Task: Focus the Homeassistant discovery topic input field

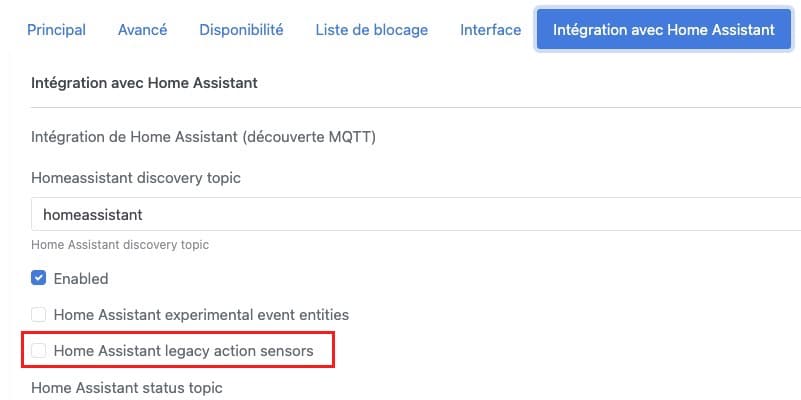Action: click(x=416, y=215)
